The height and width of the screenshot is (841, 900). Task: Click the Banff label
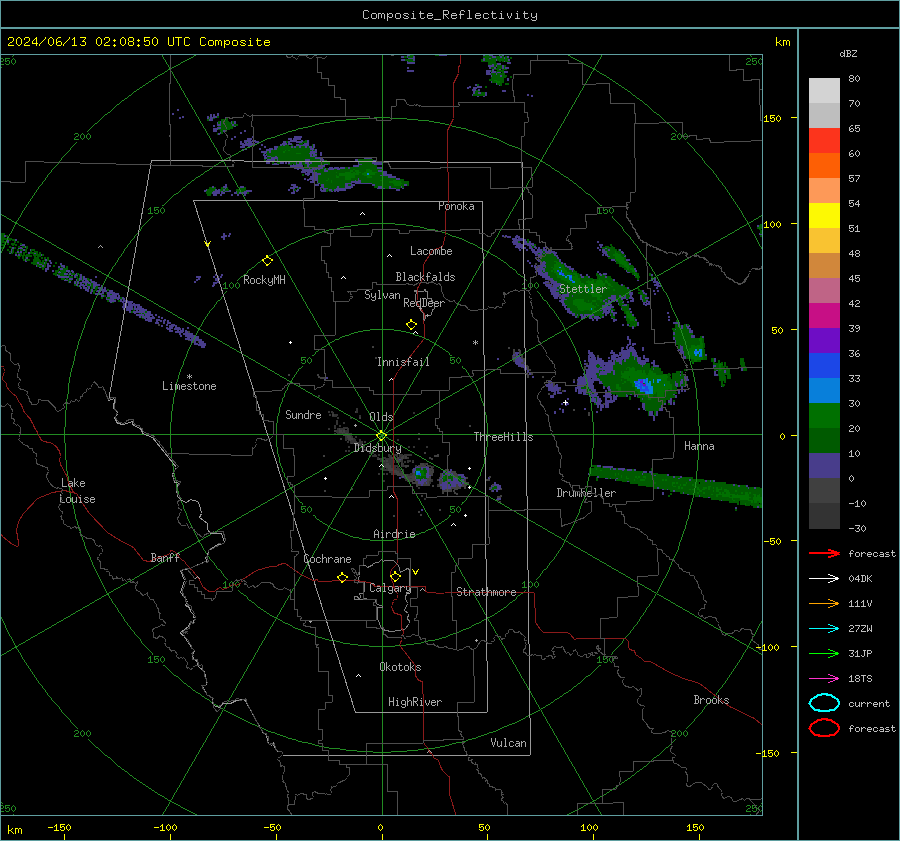click(165, 558)
